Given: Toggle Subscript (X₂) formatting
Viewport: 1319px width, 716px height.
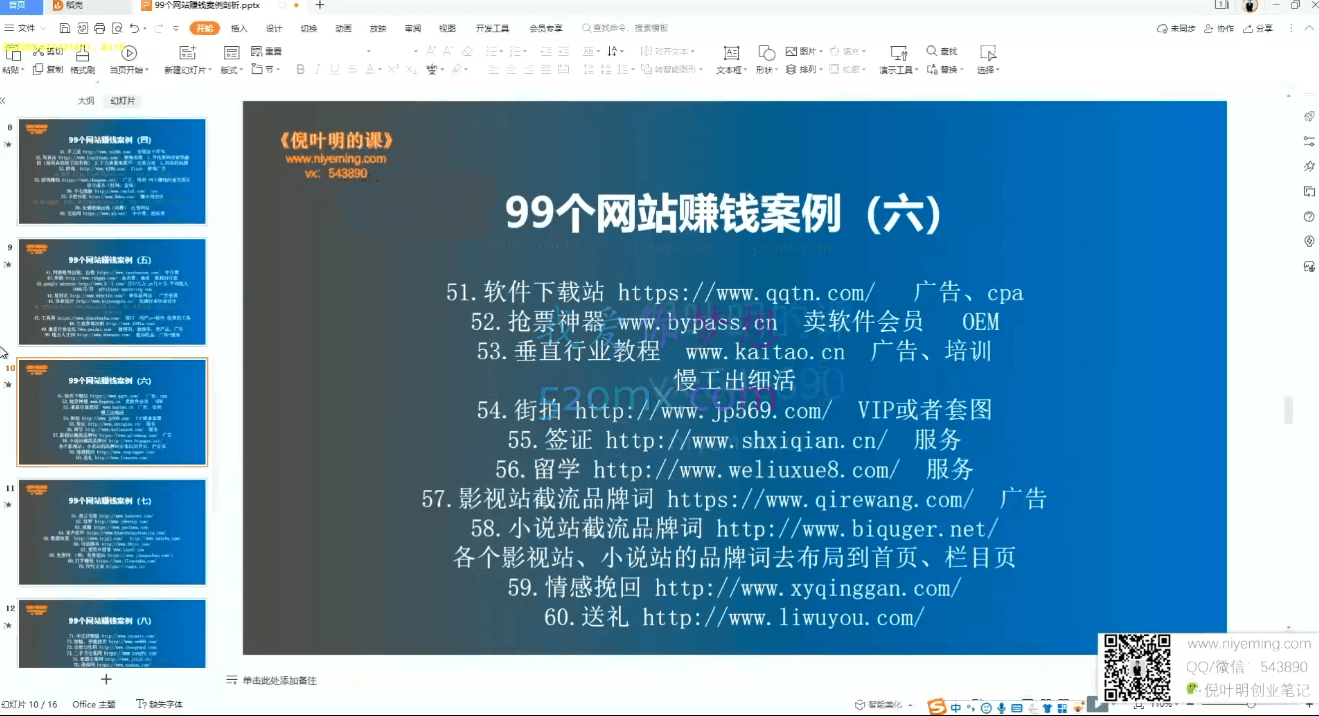Looking at the screenshot, I should [x=411, y=69].
